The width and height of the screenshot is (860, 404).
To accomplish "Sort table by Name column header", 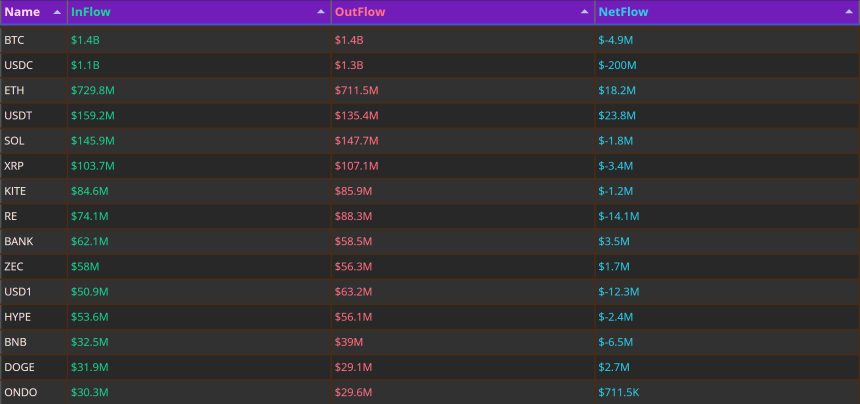I will pyautogui.click(x=34, y=12).
